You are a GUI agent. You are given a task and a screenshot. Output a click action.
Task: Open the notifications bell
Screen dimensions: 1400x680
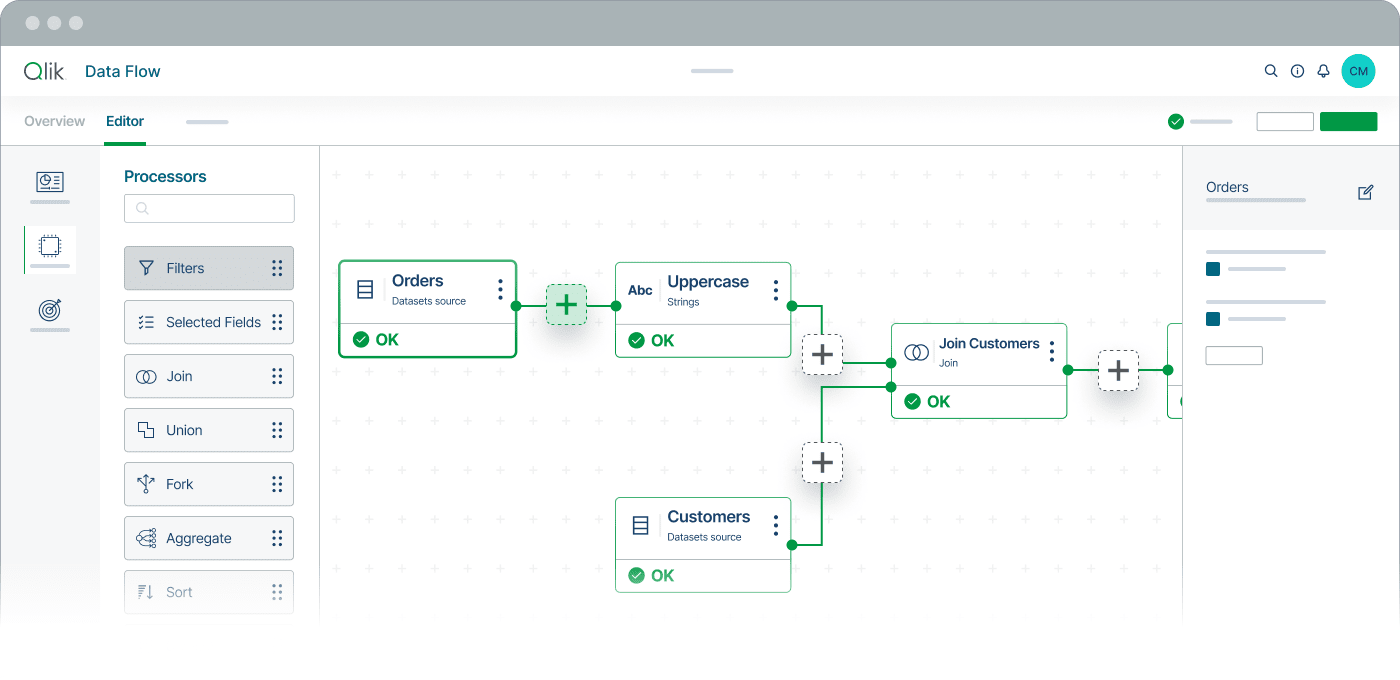click(x=1323, y=71)
